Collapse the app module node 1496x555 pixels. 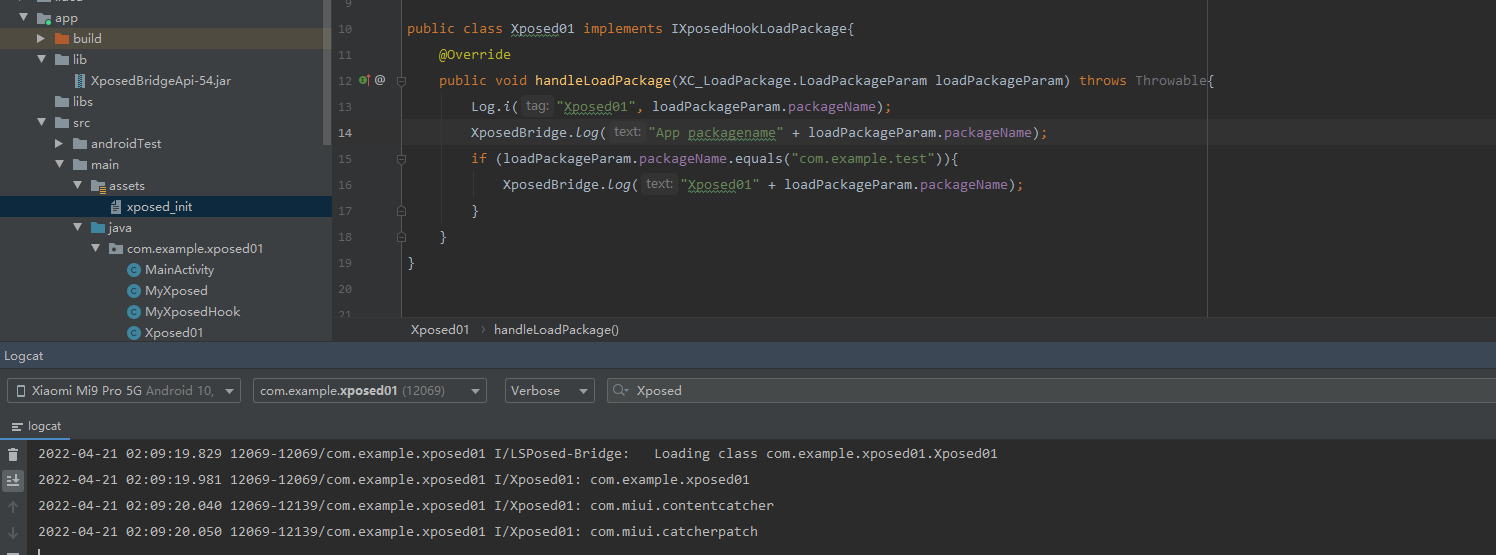(x=23, y=18)
